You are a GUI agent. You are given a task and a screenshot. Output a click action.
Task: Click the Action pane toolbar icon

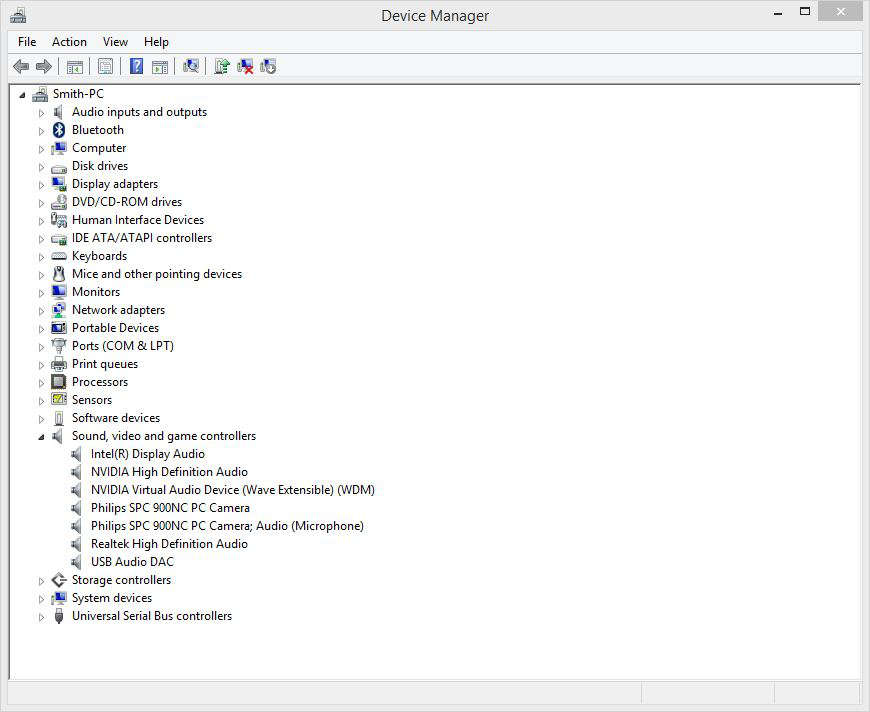[x=160, y=67]
